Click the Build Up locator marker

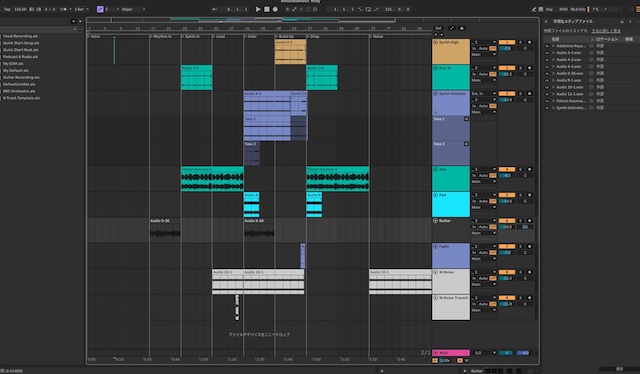coord(285,36)
